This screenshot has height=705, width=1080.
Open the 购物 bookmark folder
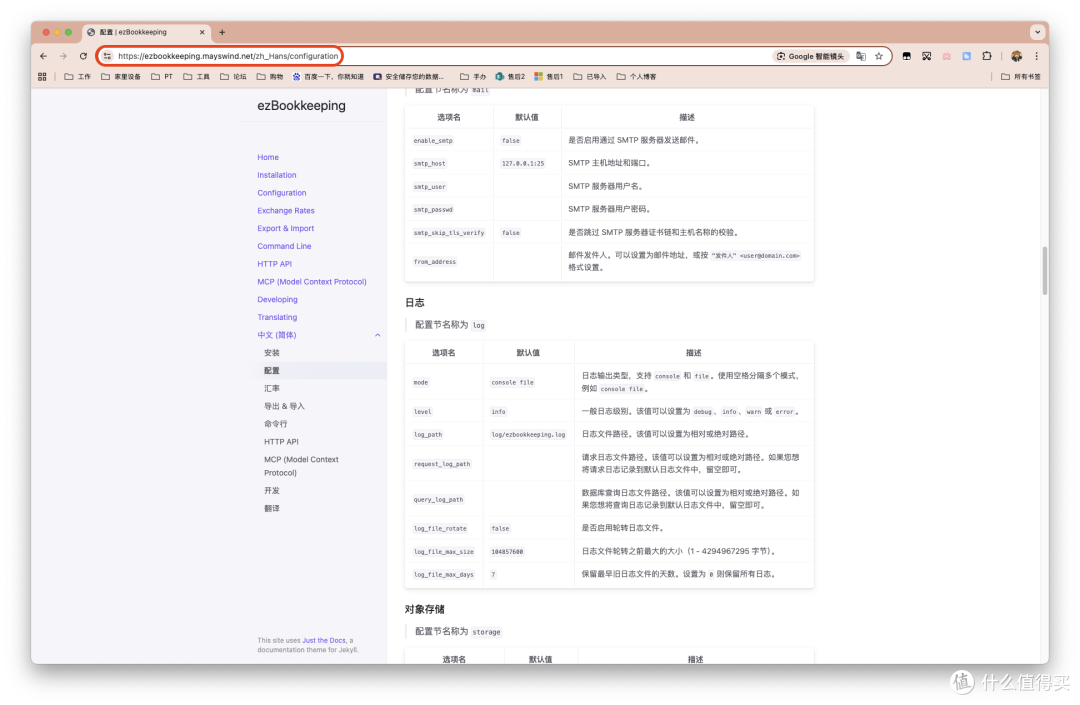(270, 77)
